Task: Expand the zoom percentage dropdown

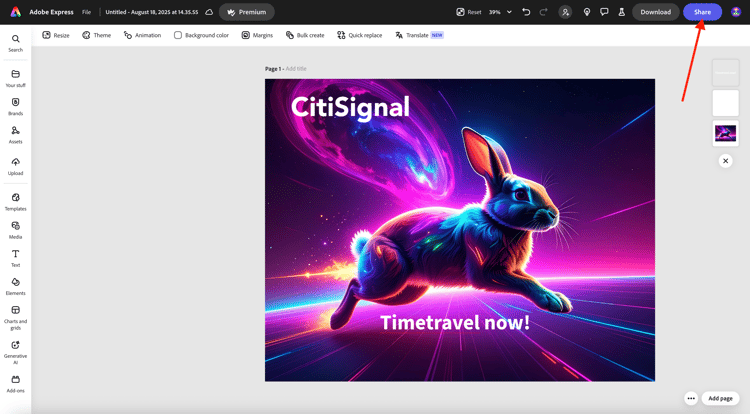Action: (509, 12)
